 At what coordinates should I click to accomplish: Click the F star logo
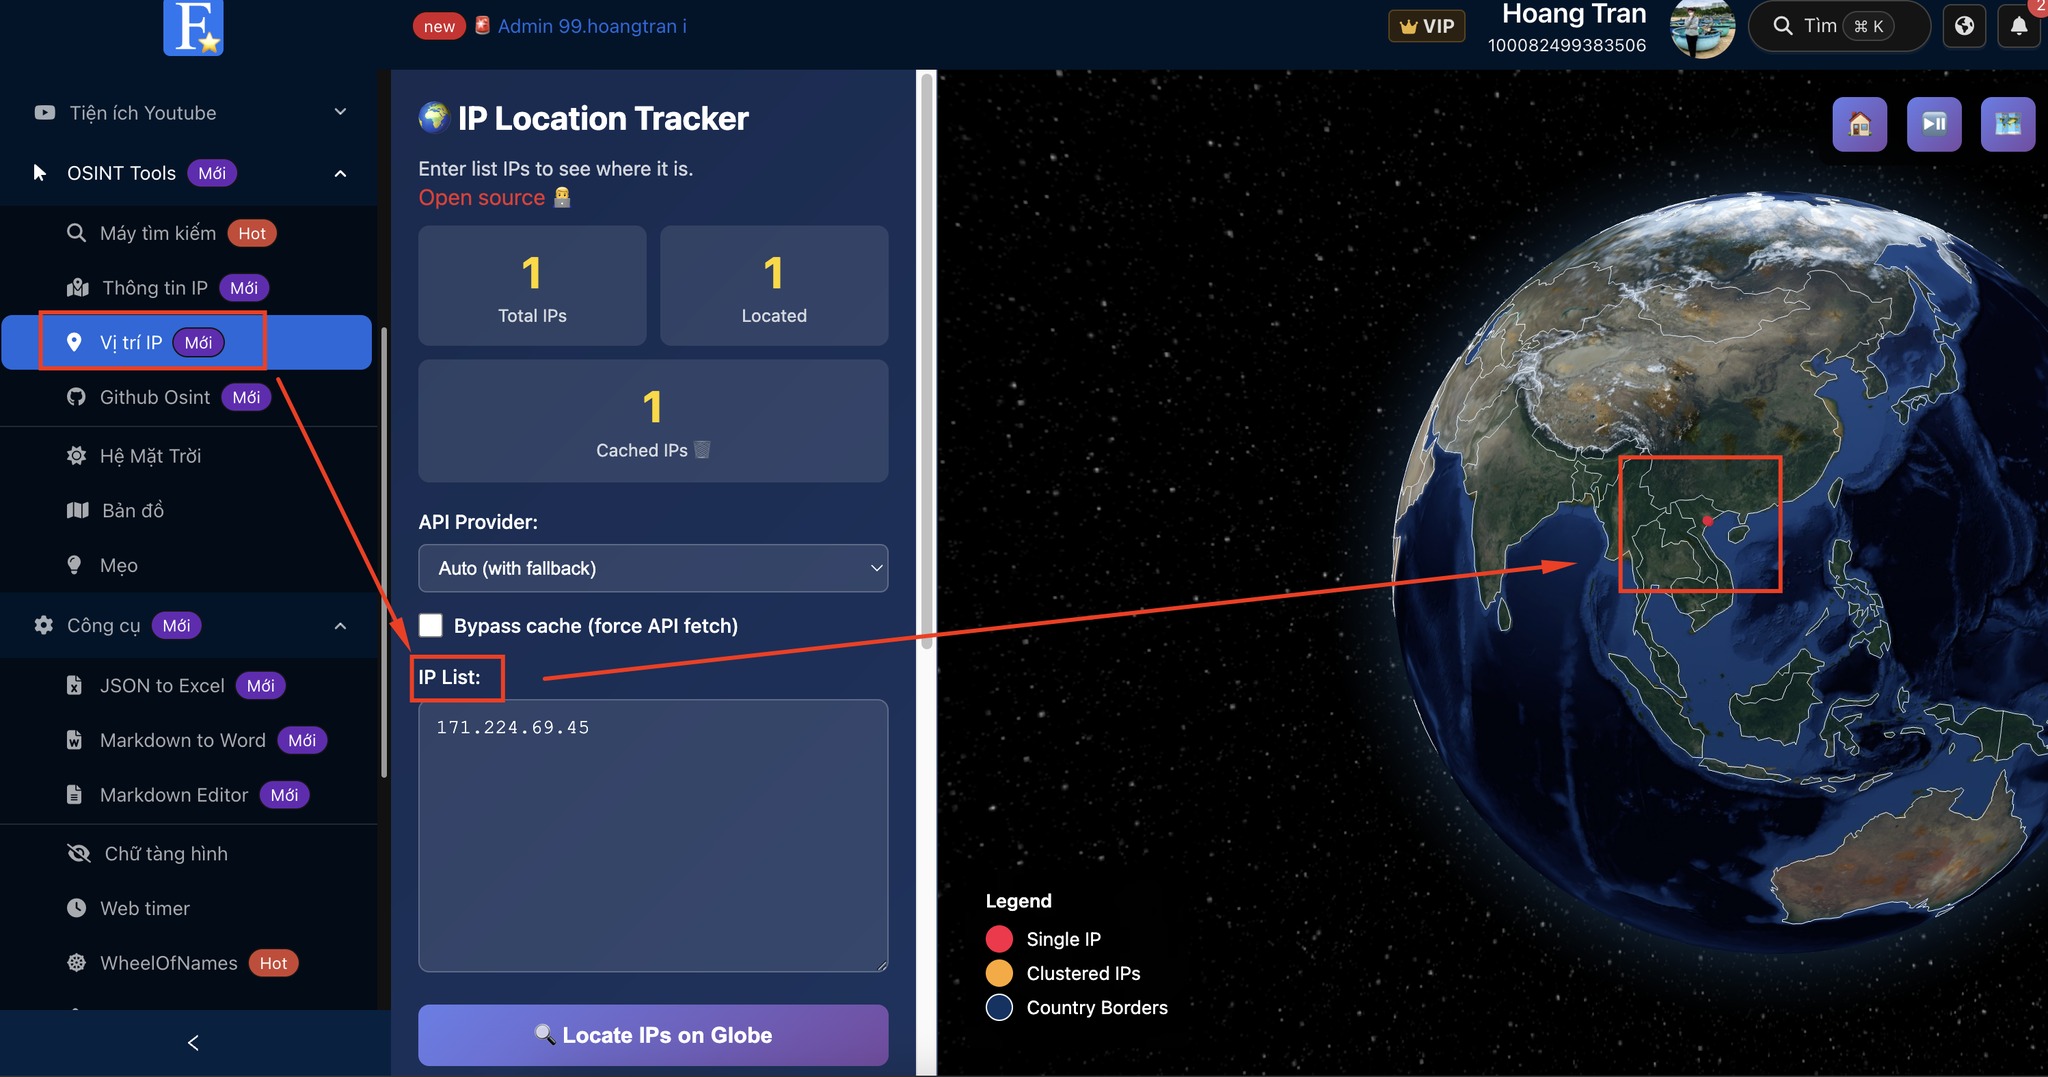pyautogui.click(x=193, y=27)
